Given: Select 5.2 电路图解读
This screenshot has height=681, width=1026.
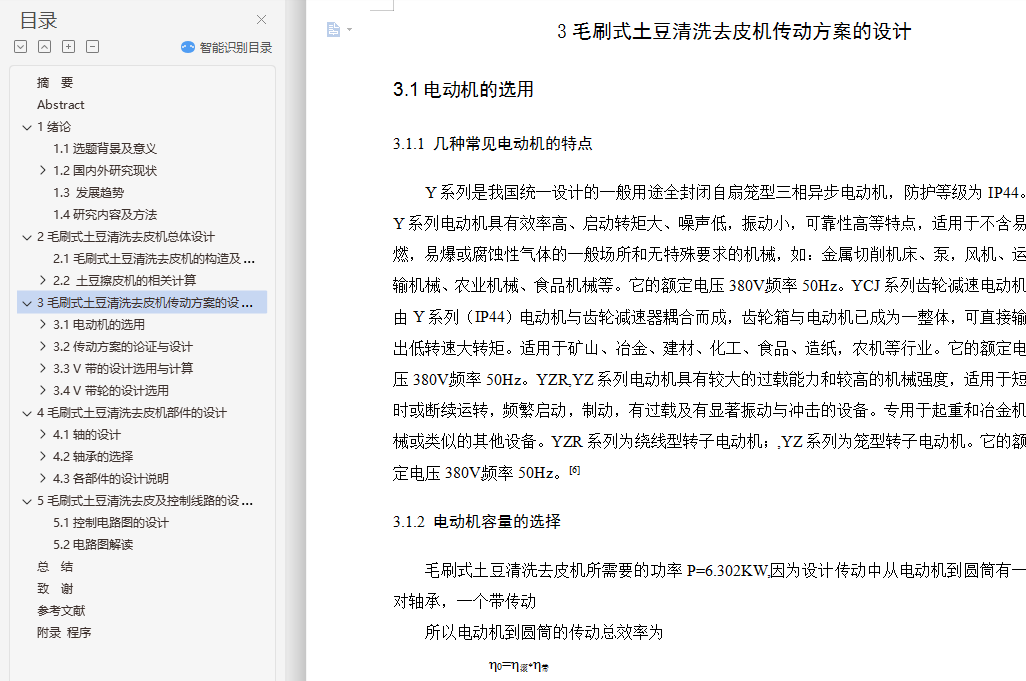Looking at the screenshot, I should [93, 544].
